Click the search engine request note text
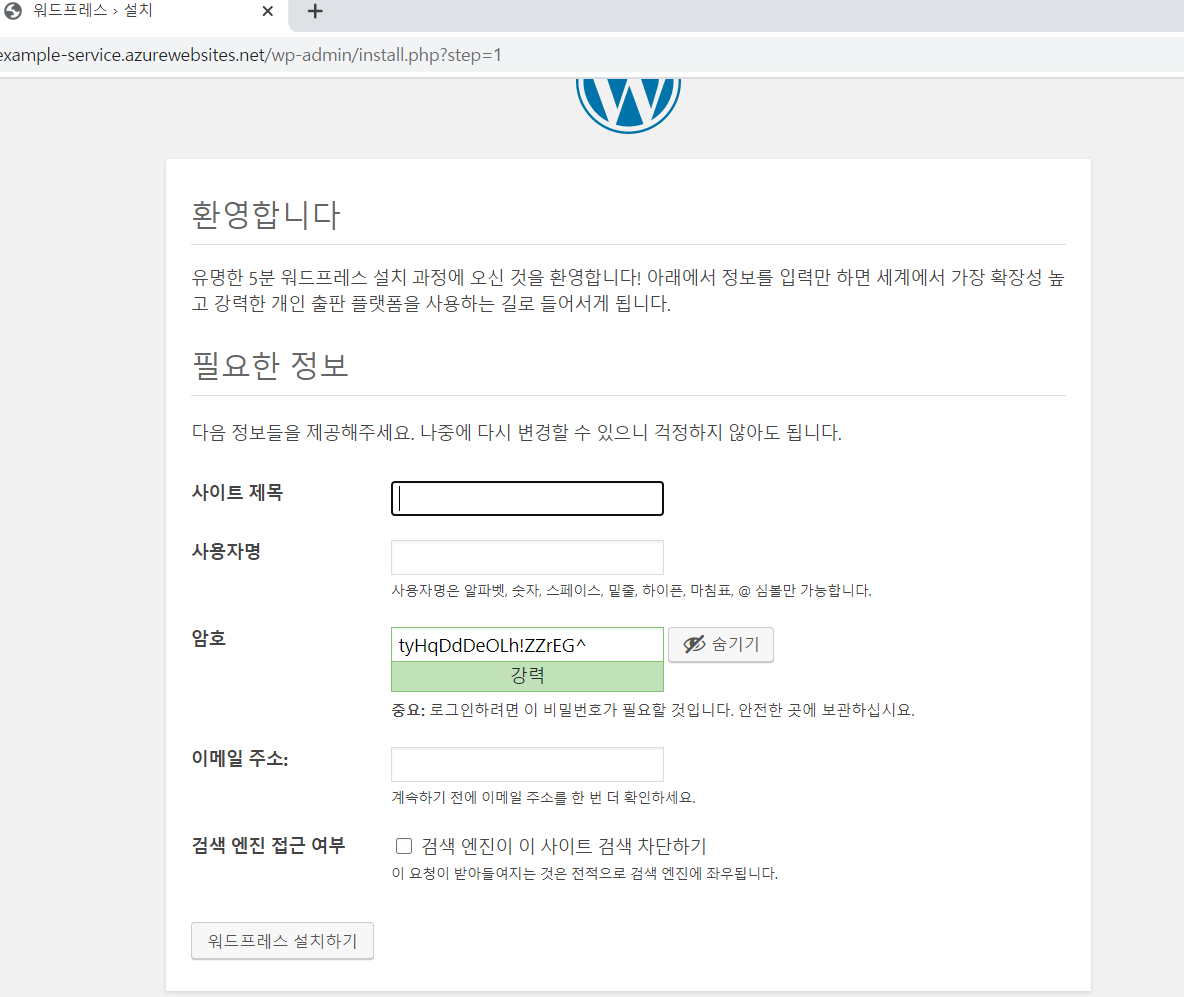 [584, 874]
